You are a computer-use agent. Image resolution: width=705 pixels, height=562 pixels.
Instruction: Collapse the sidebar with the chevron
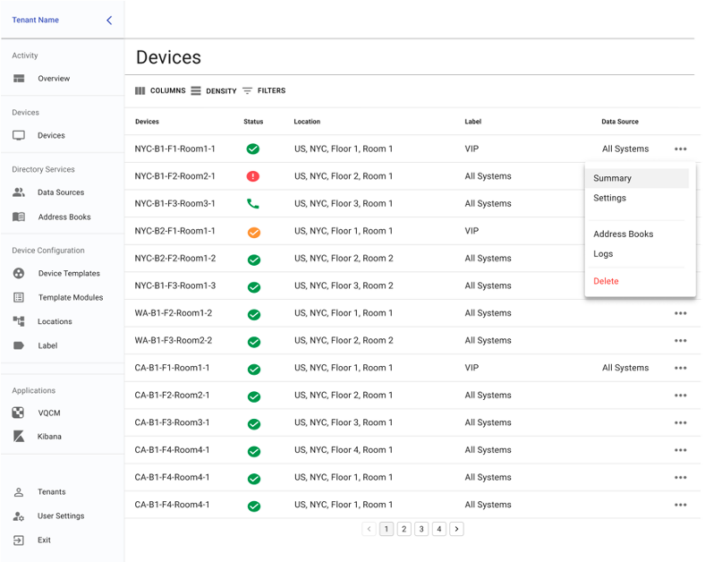[x=109, y=20]
